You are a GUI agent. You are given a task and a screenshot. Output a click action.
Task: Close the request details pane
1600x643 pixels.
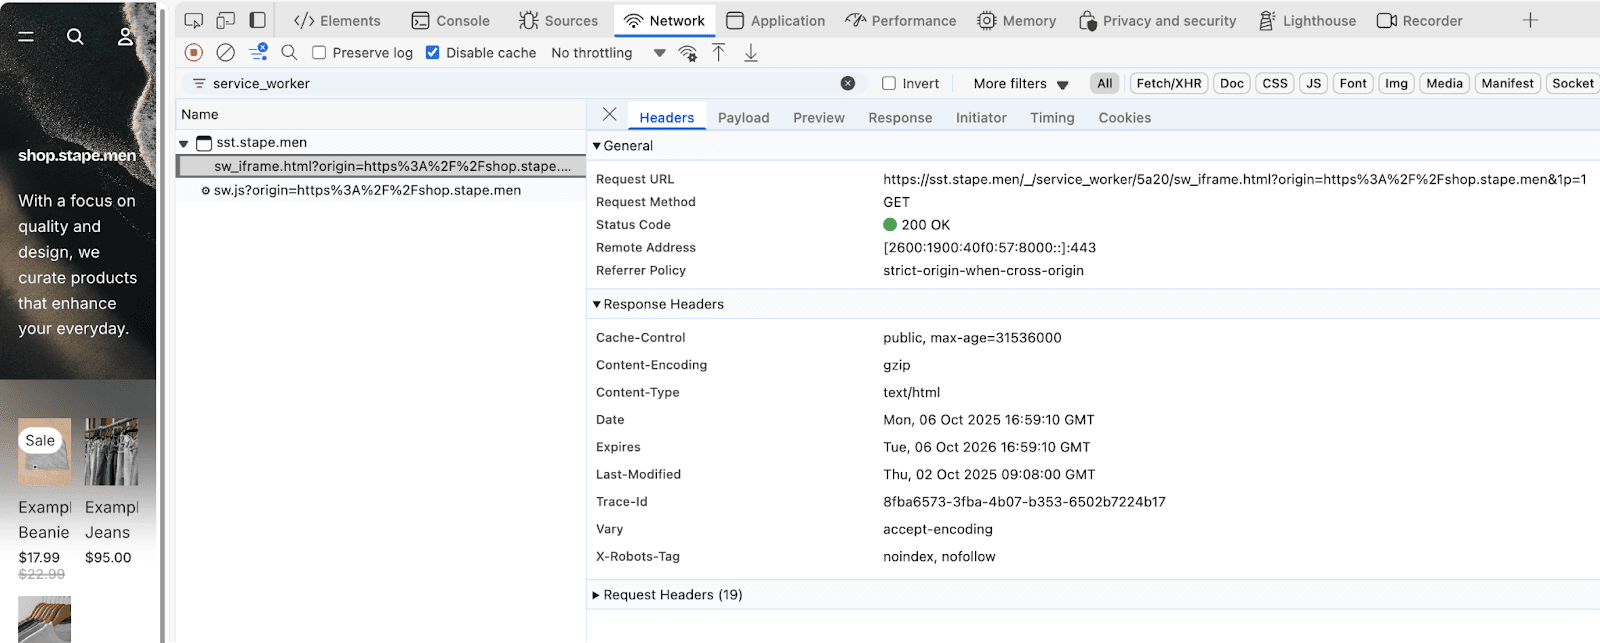[x=610, y=115]
